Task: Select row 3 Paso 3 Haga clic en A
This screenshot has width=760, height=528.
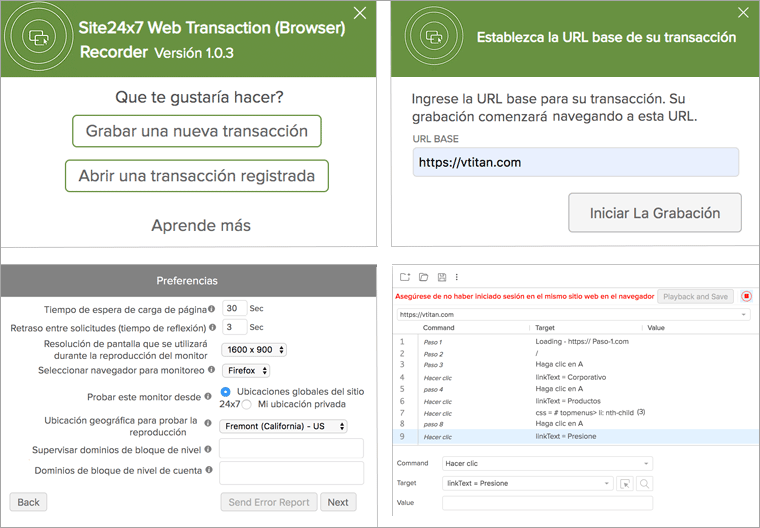Action: point(575,365)
